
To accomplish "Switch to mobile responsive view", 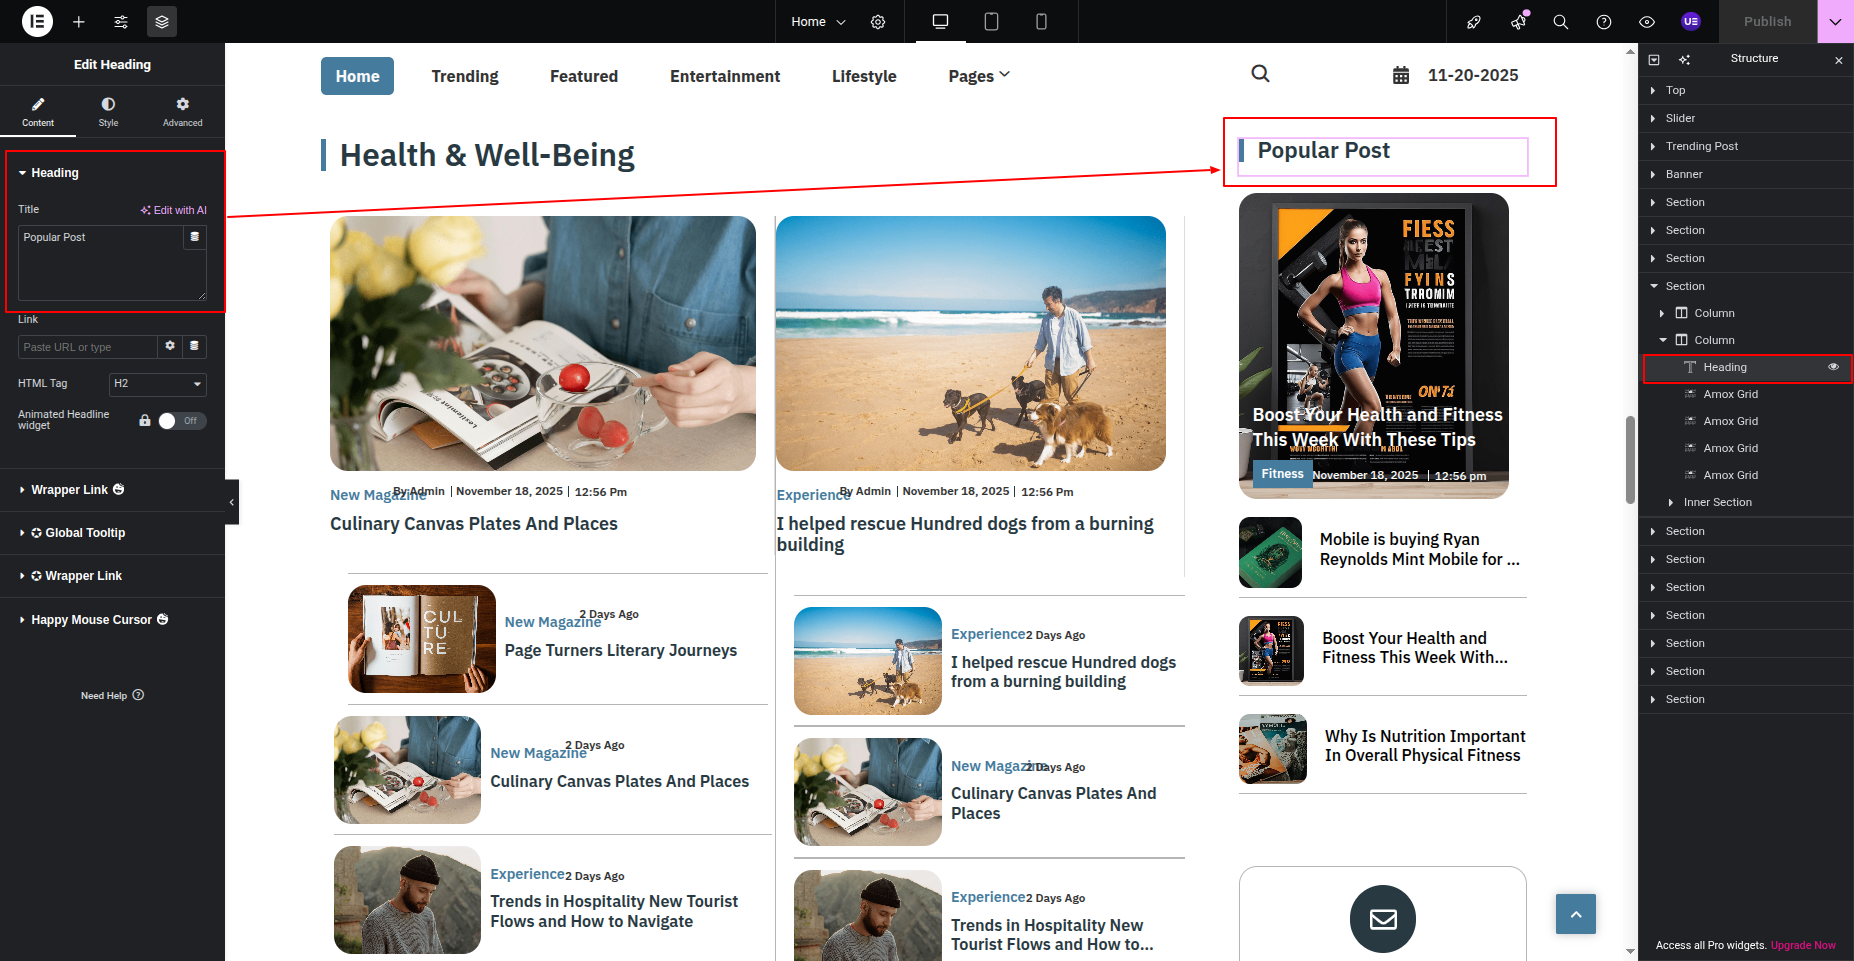I will (x=1041, y=21).
